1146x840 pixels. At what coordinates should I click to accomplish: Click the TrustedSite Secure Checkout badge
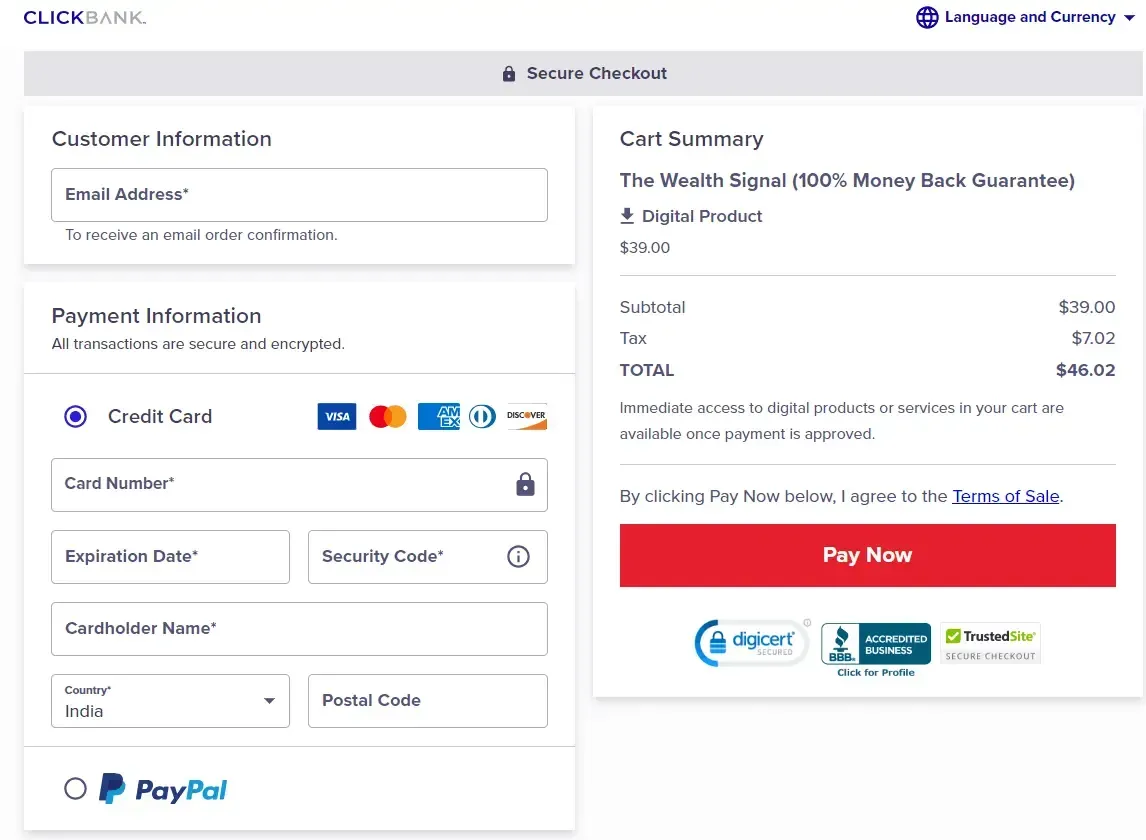pyautogui.click(x=990, y=642)
